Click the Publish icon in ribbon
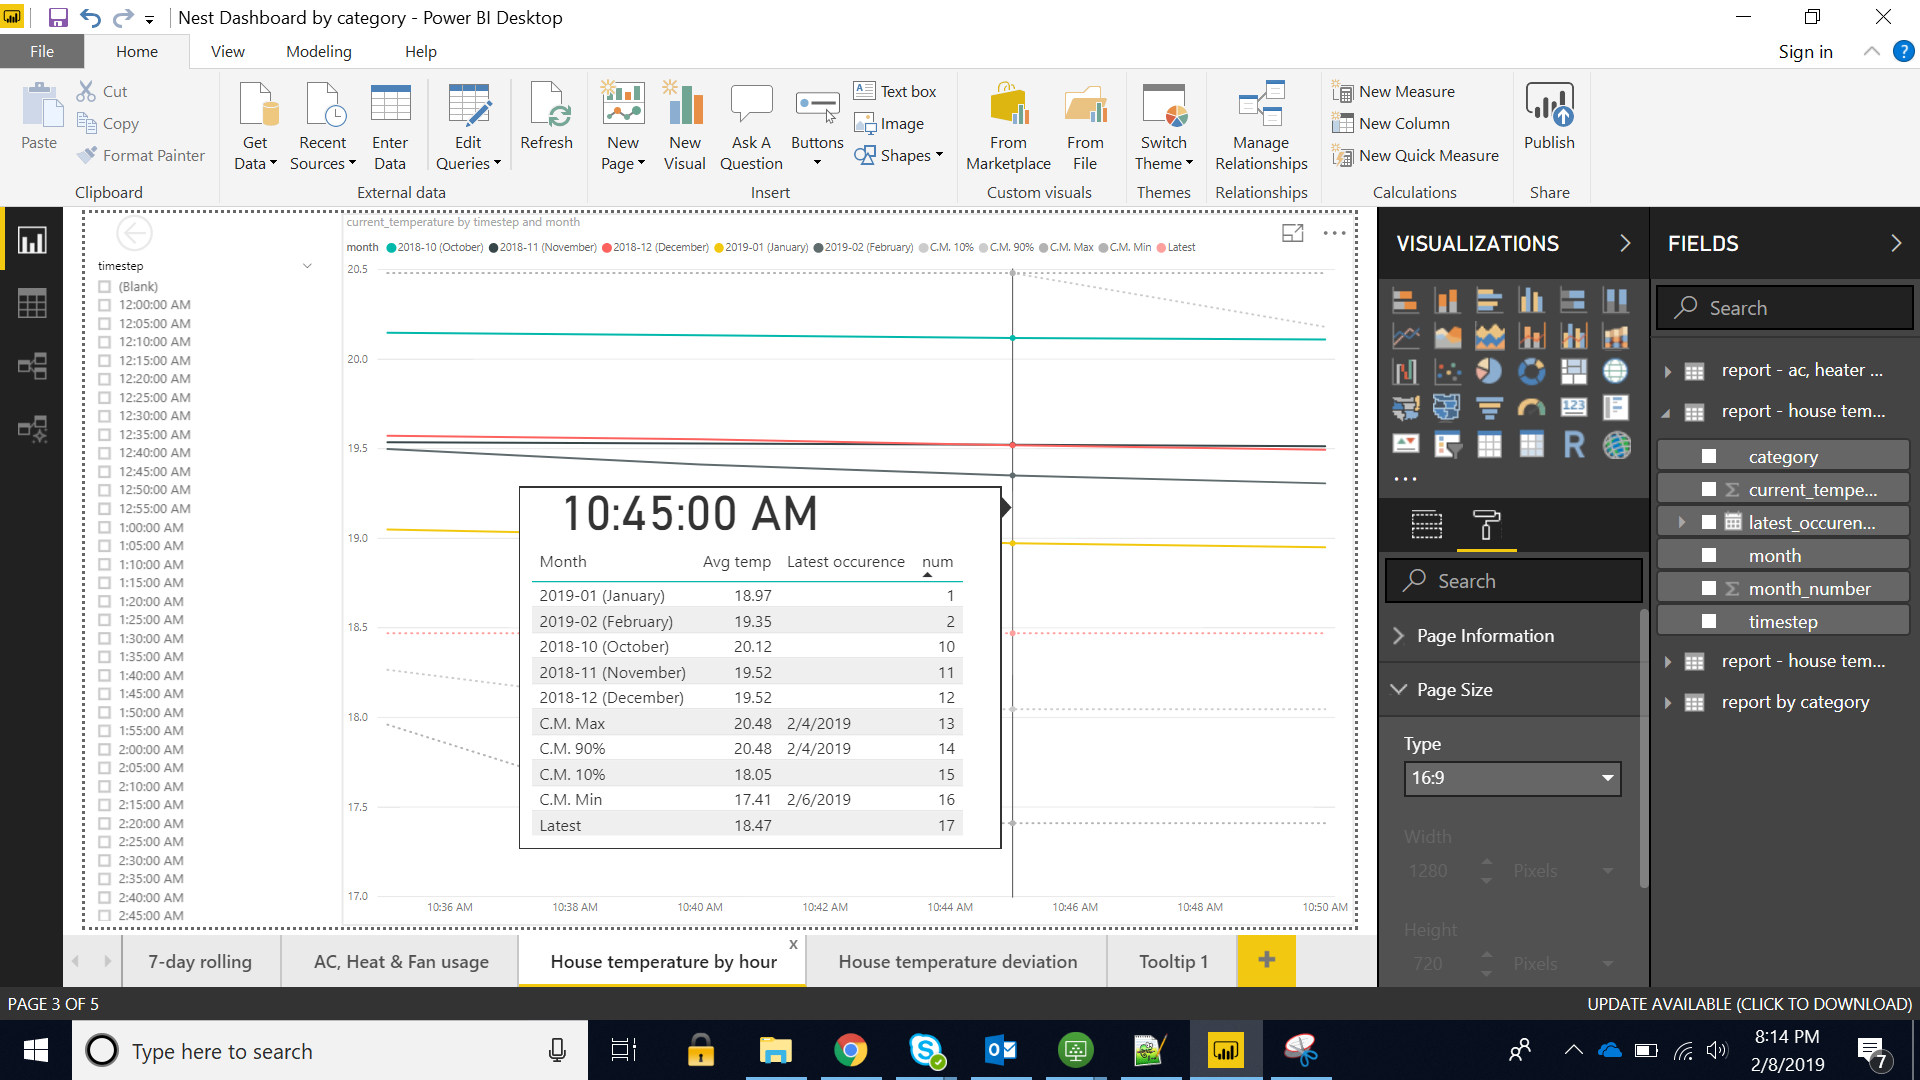The width and height of the screenshot is (1920, 1080). point(1549,104)
